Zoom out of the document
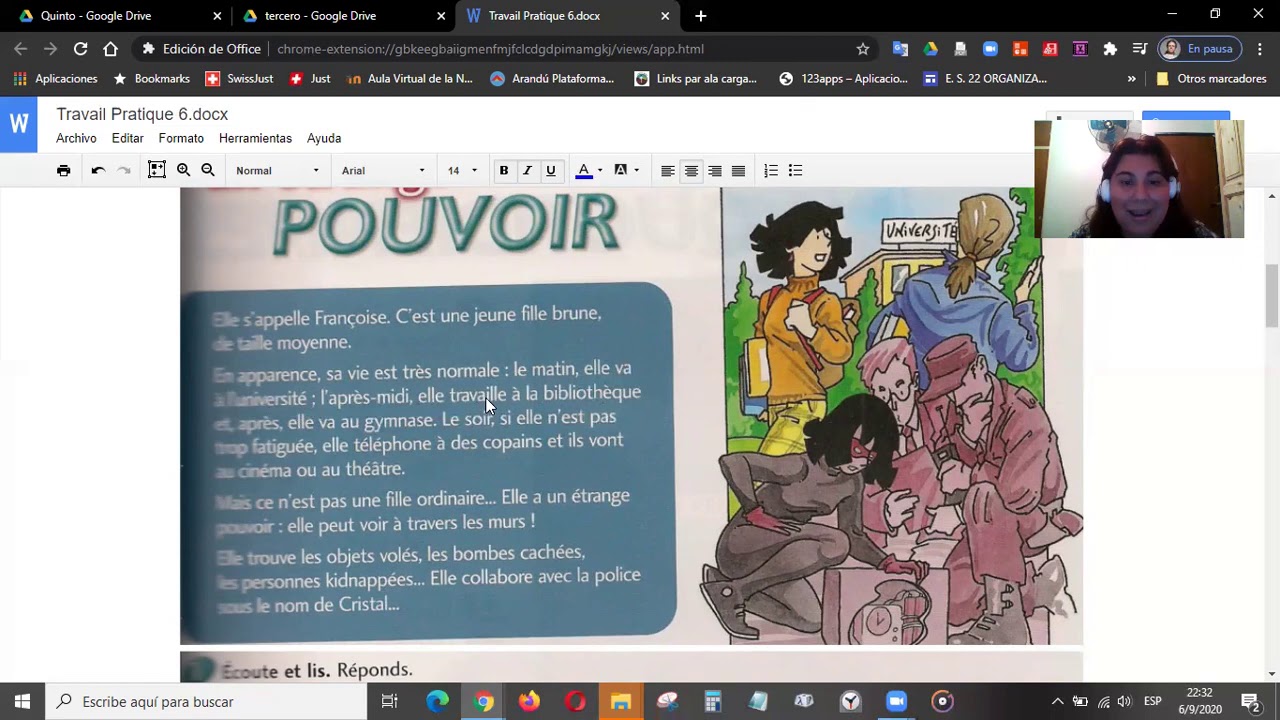The width and height of the screenshot is (1280, 720). pyautogui.click(x=208, y=170)
